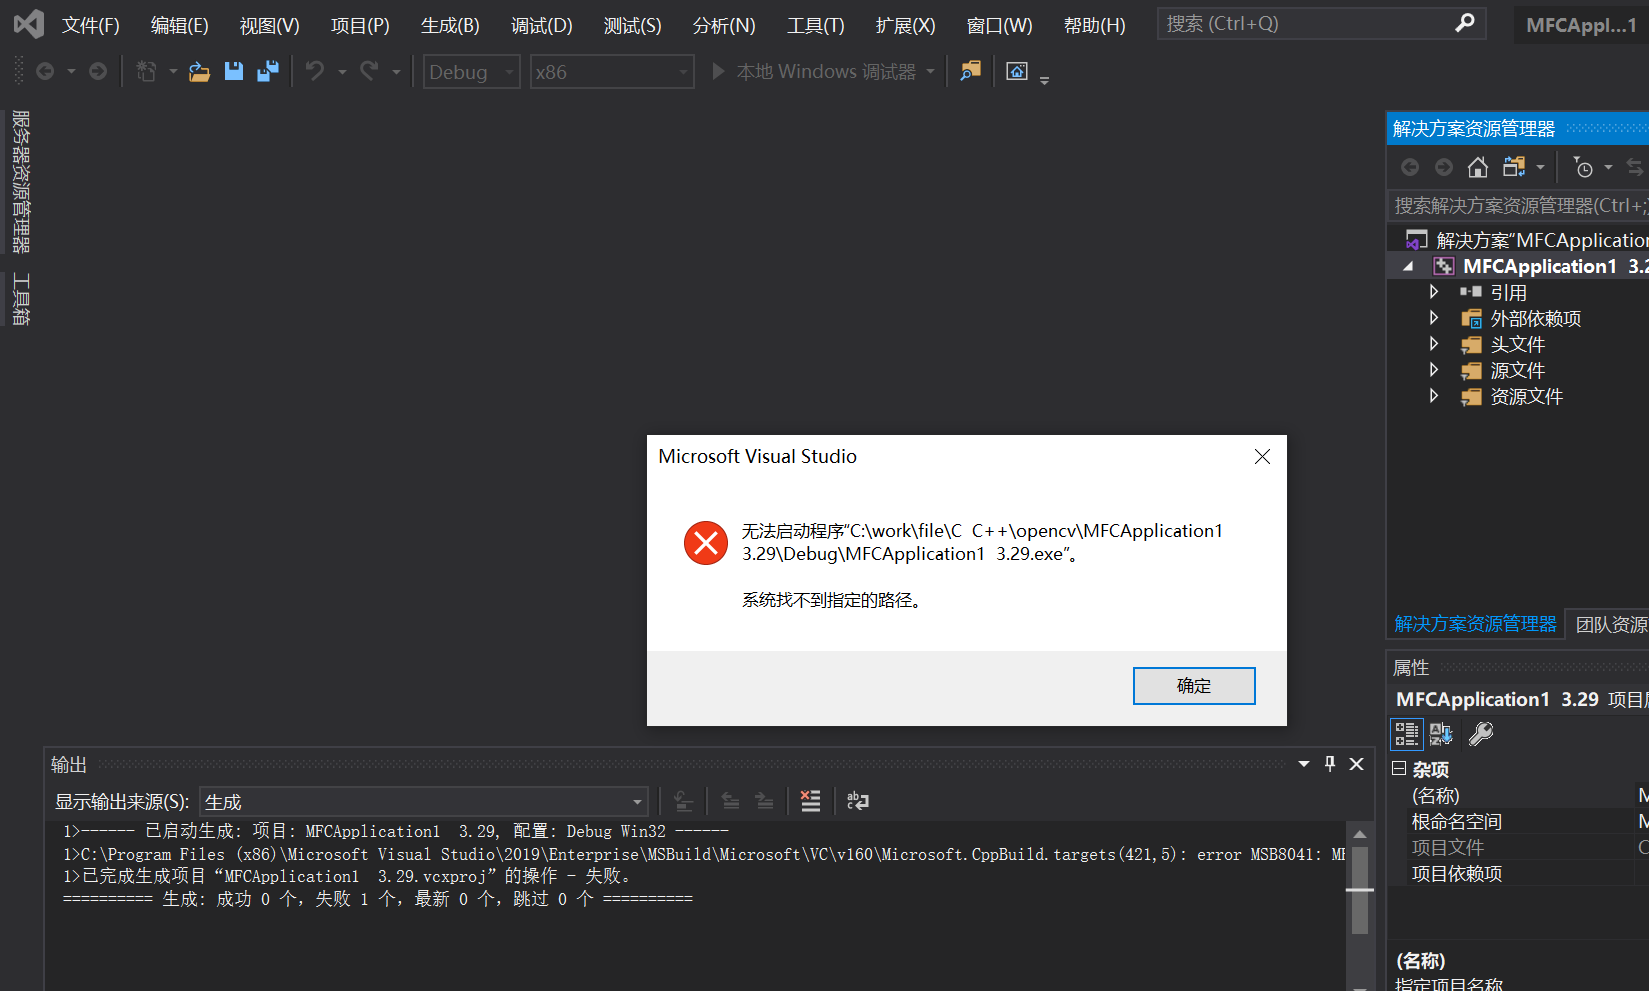This screenshot has width=1649, height=991.
Task: Clear all output with the Clear All icon
Action: point(810,800)
